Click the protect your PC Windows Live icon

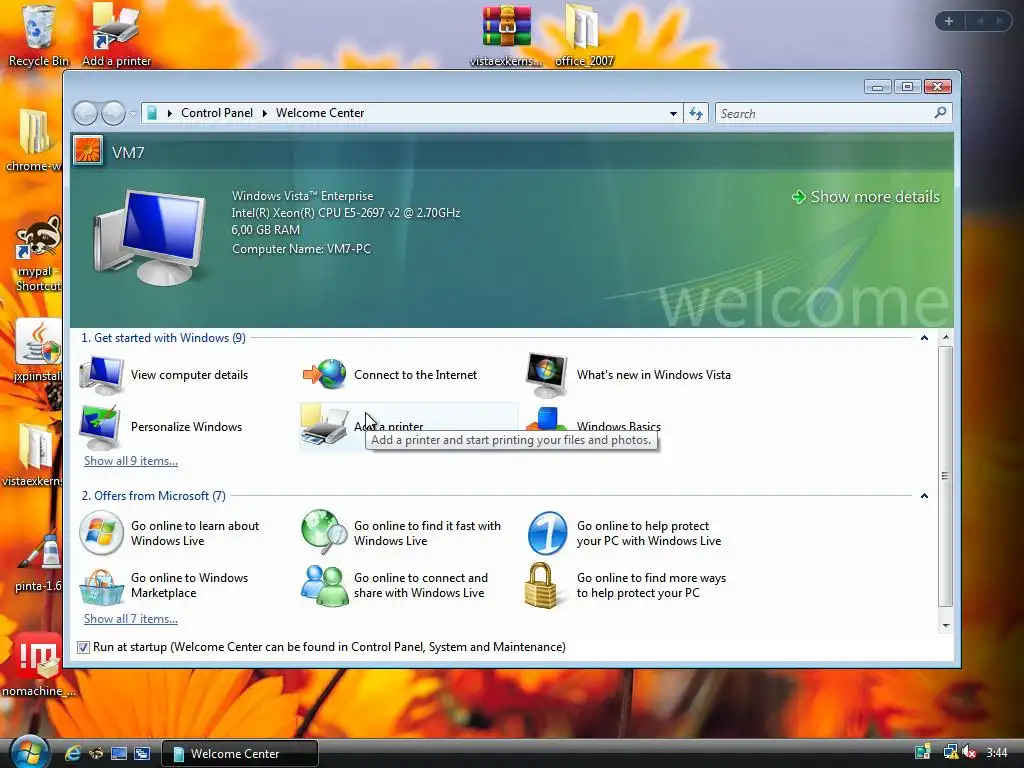coord(547,533)
